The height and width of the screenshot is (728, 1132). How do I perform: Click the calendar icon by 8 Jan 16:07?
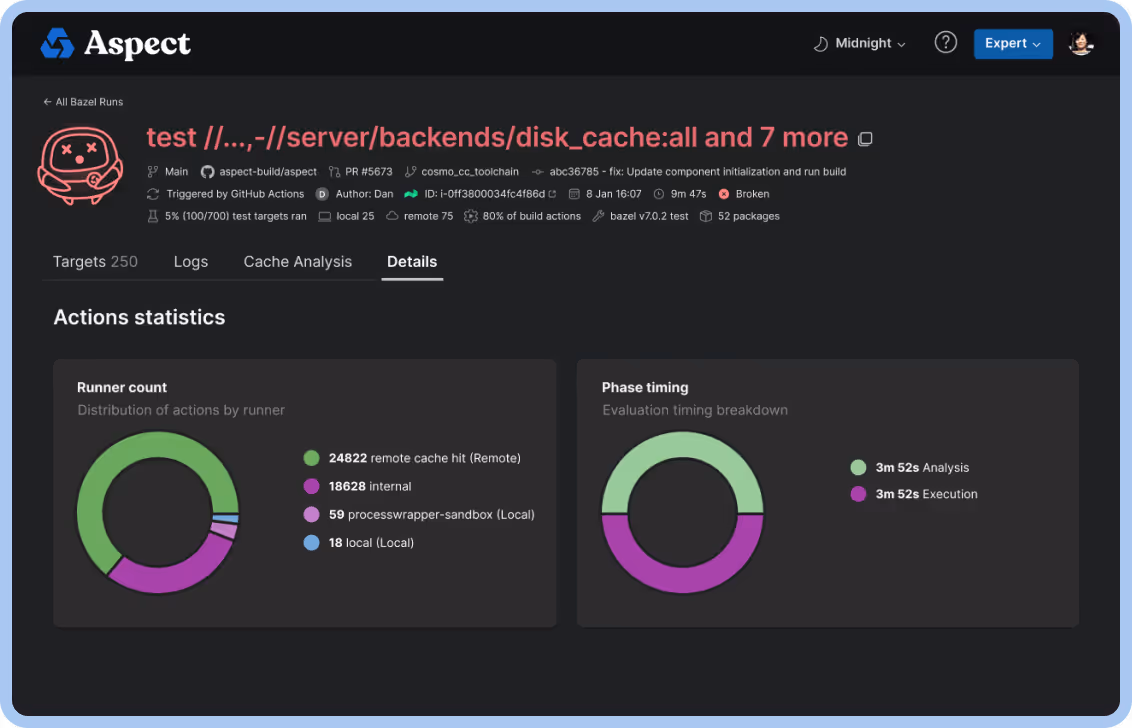[574, 194]
